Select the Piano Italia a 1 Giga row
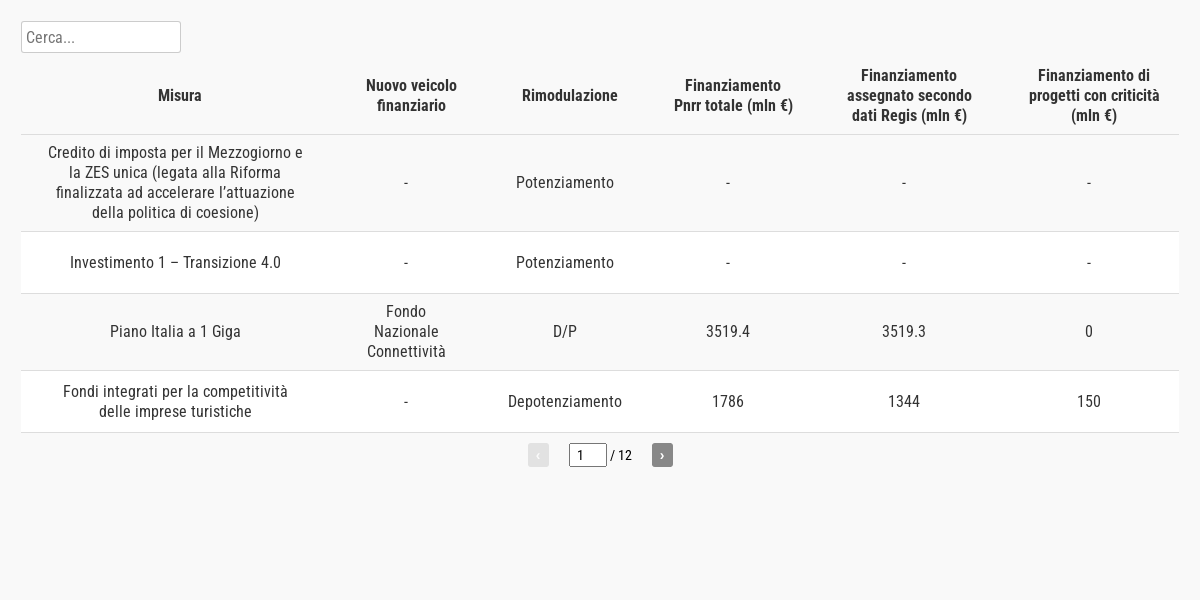 [x=175, y=332]
